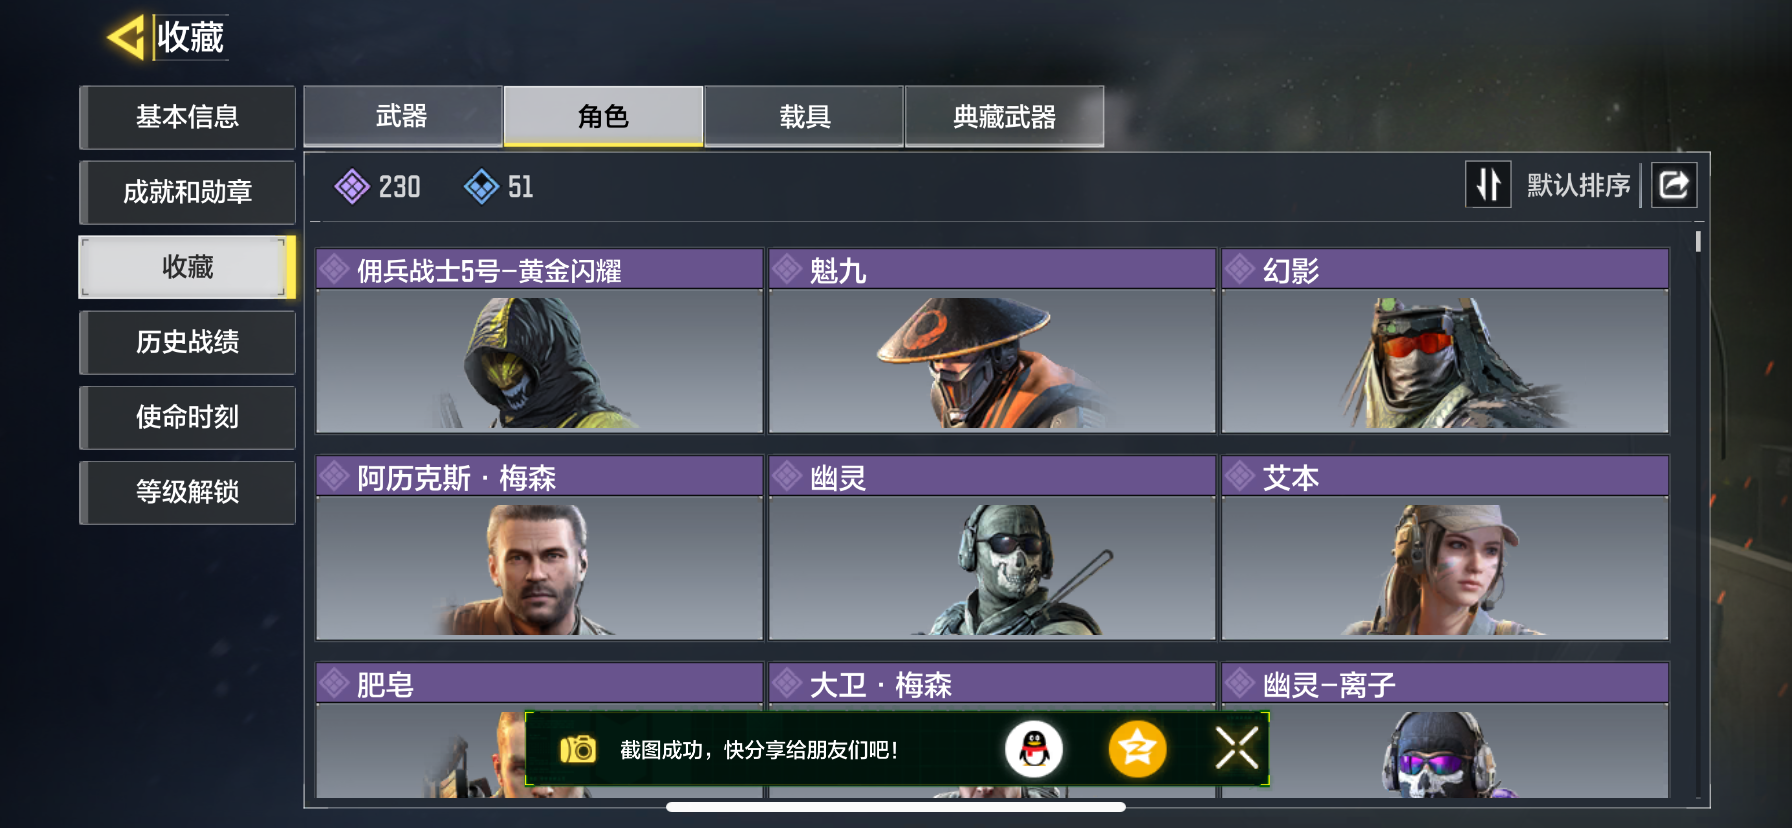Screen dimensions: 1792x828
Task: Open the 典藏武器 tab
Action: 1005,116
